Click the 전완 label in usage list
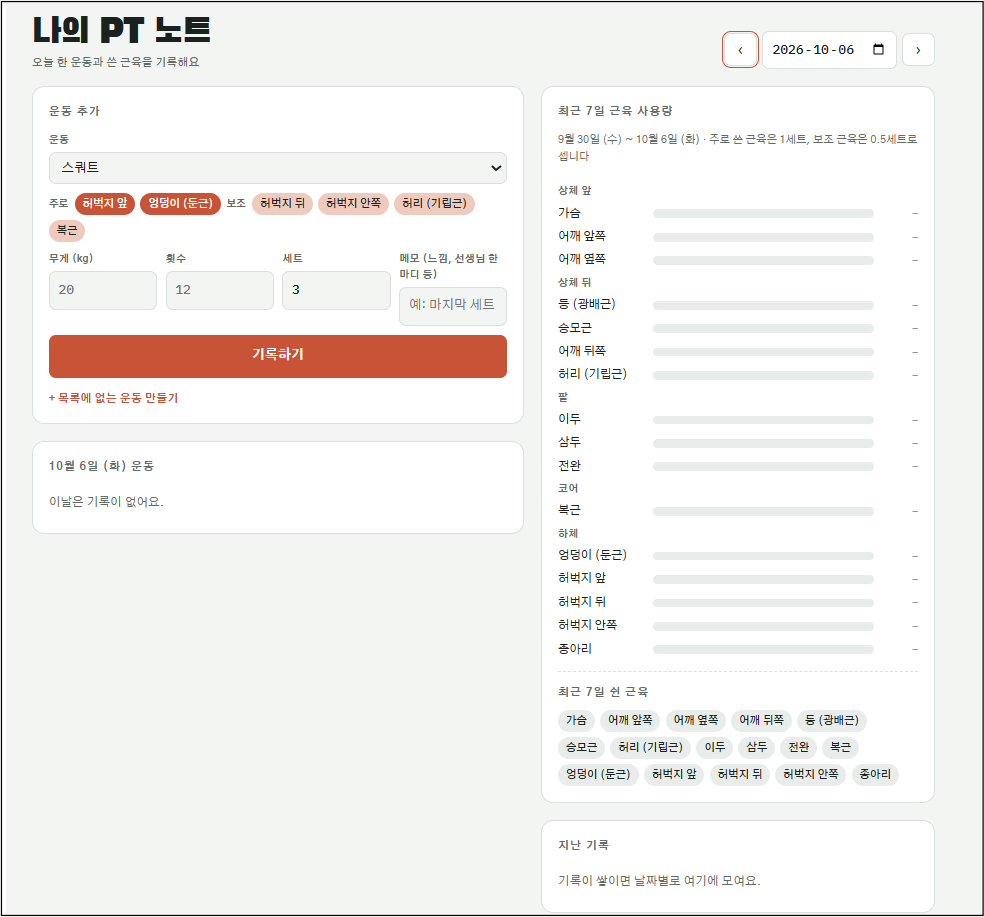Viewport: 984px width, 917px height. pyautogui.click(x=569, y=466)
